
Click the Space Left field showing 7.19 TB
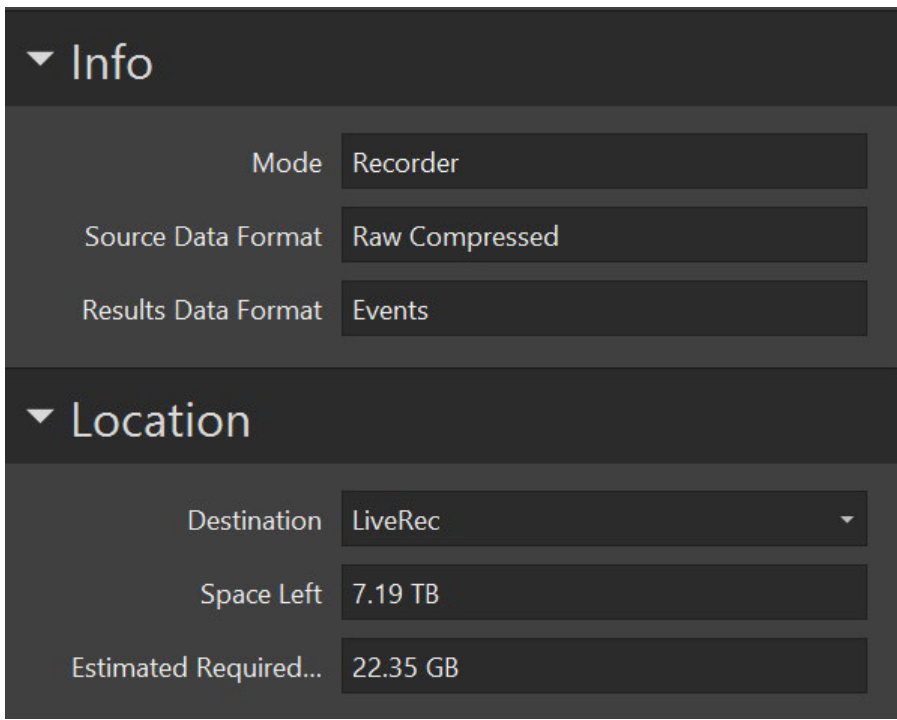click(x=604, y=592)
